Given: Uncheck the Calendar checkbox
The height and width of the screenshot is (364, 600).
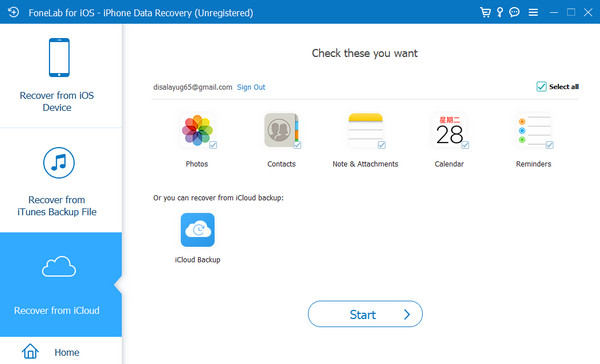Looking at the screenshot, I should 465,145.
